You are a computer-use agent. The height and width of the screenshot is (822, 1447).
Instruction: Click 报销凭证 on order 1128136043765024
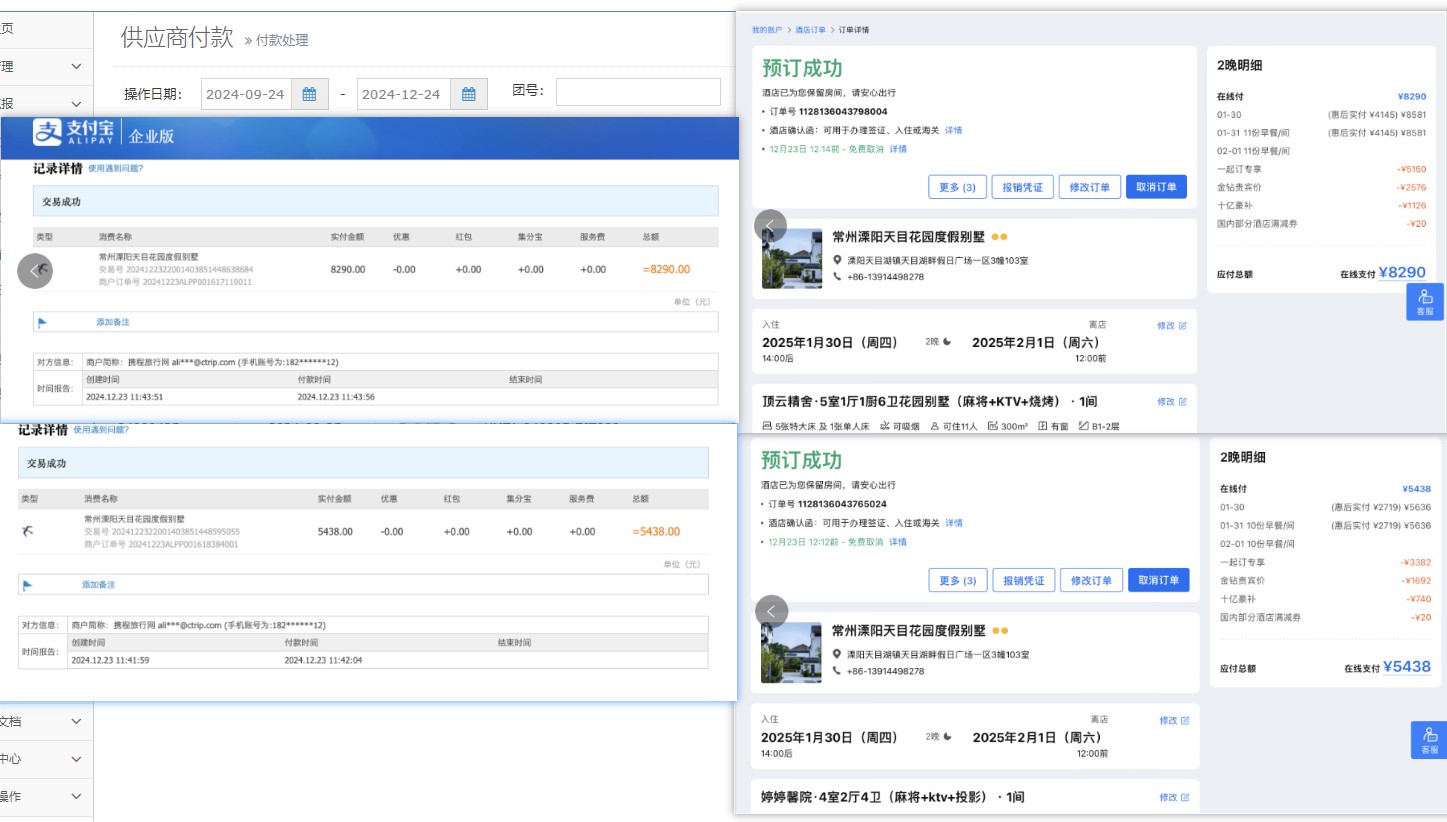pos(1023,580)
